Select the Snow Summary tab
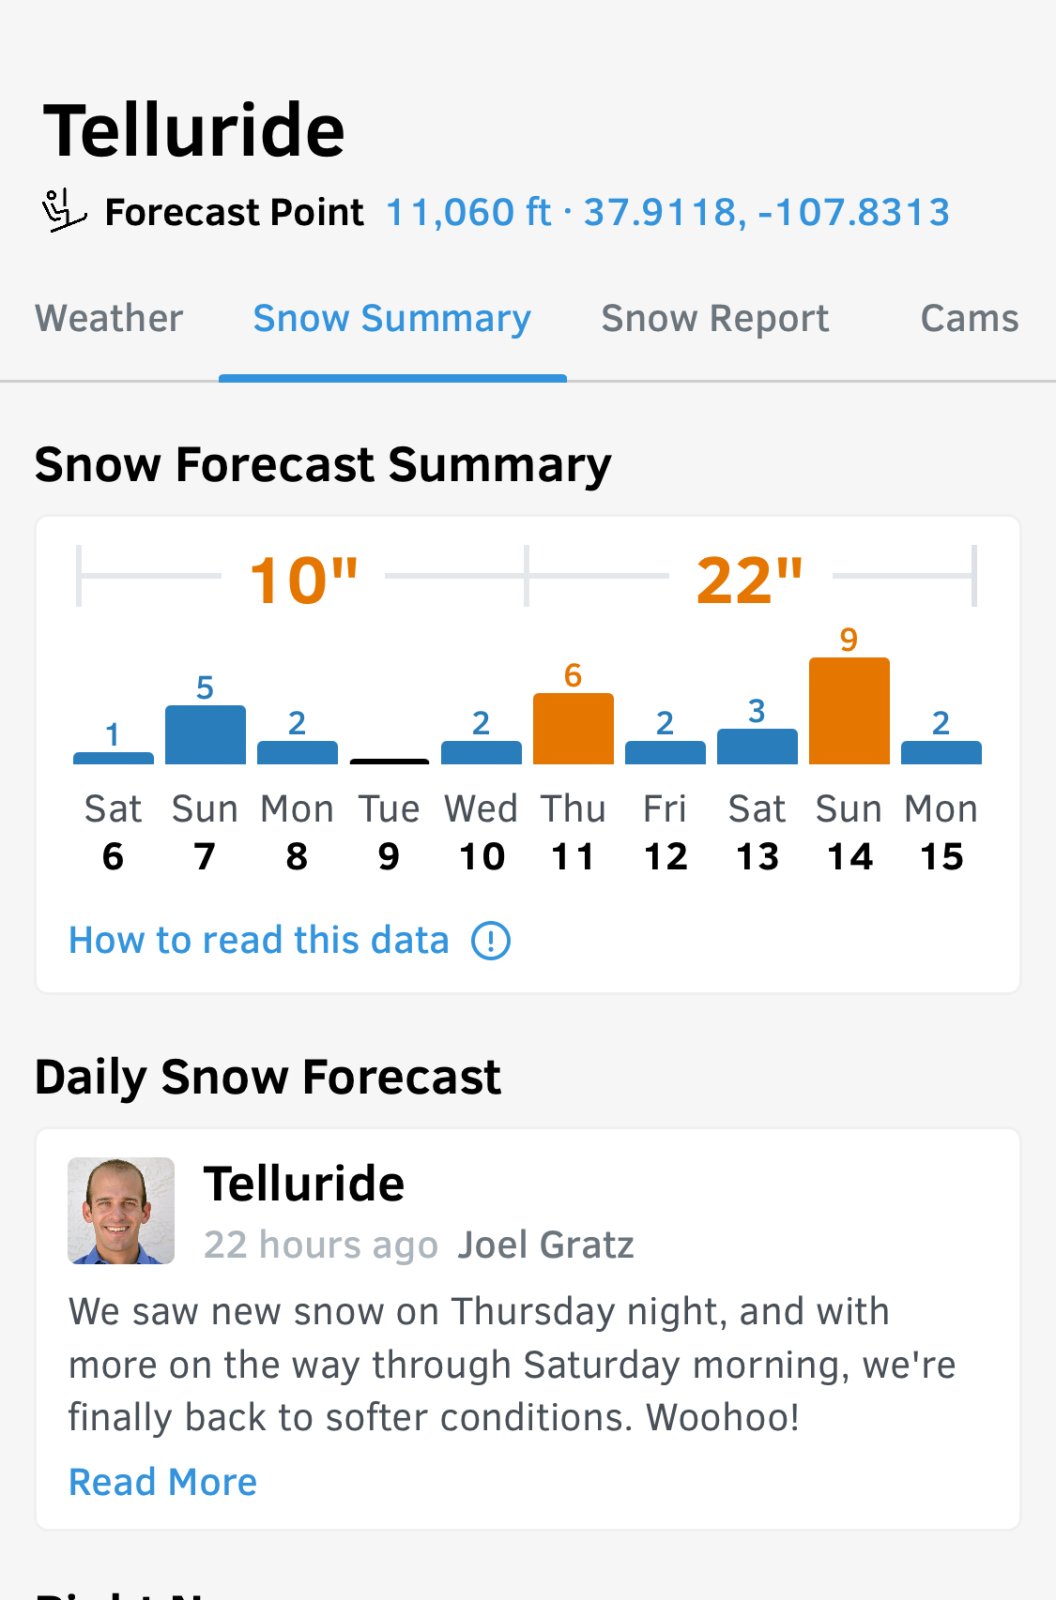 coord(392,319)
